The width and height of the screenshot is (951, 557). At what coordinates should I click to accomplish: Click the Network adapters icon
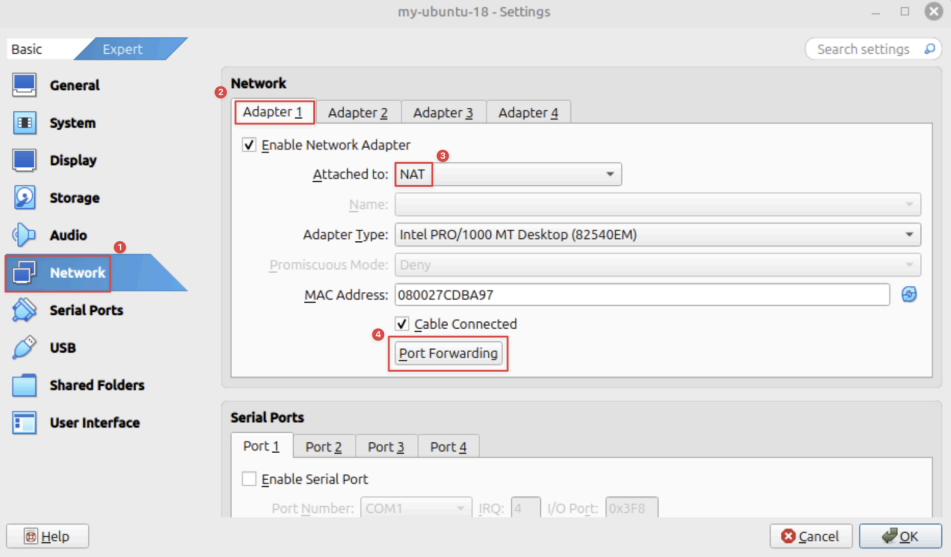click(x=24, y=273)
